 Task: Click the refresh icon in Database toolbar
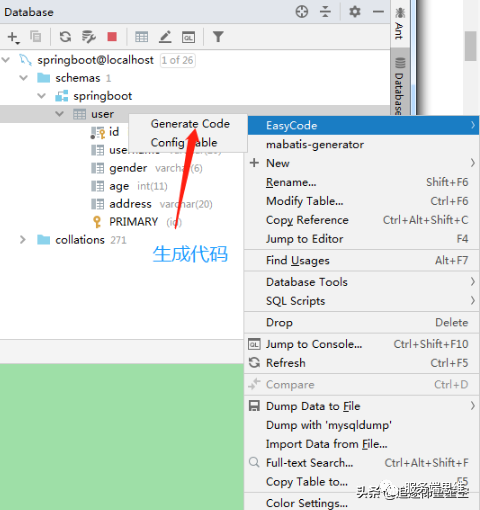[65, 37]
